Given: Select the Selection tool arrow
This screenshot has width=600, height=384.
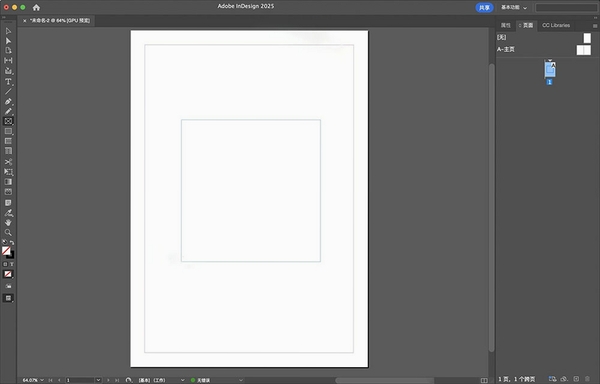Looking at the screenshot, I should coord(8,31).
